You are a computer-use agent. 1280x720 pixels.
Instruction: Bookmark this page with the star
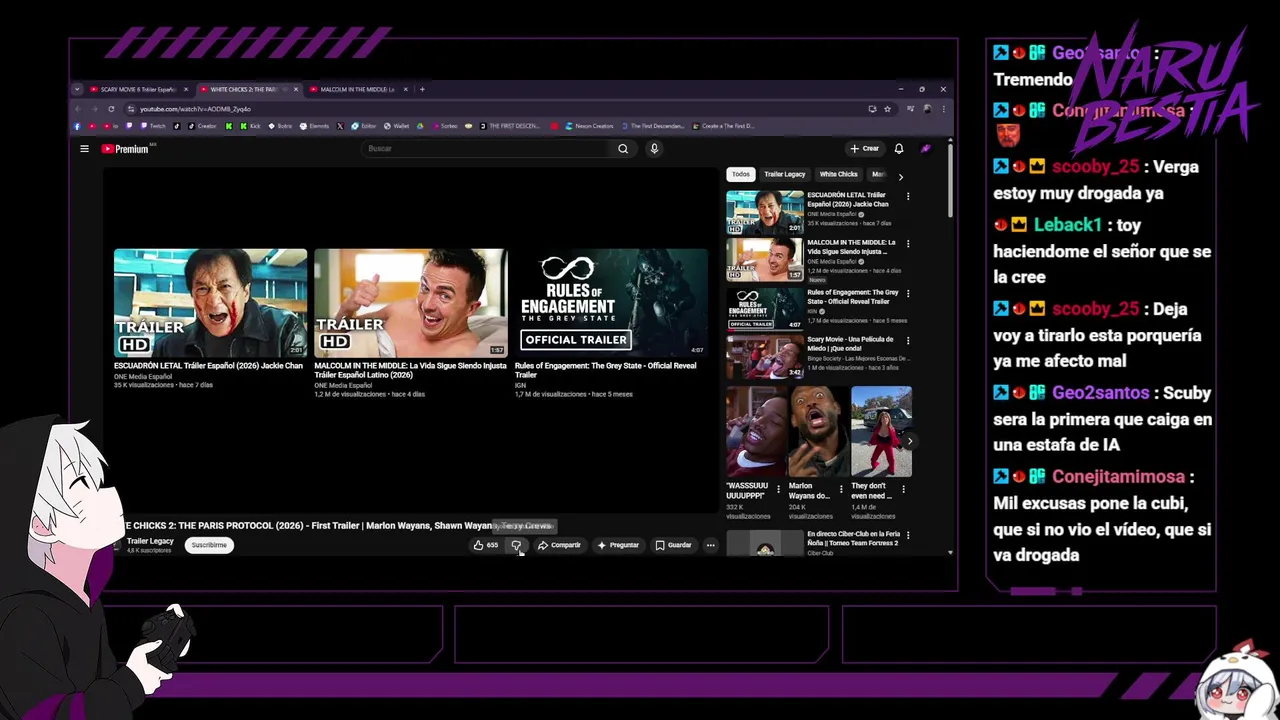(887, 109)
